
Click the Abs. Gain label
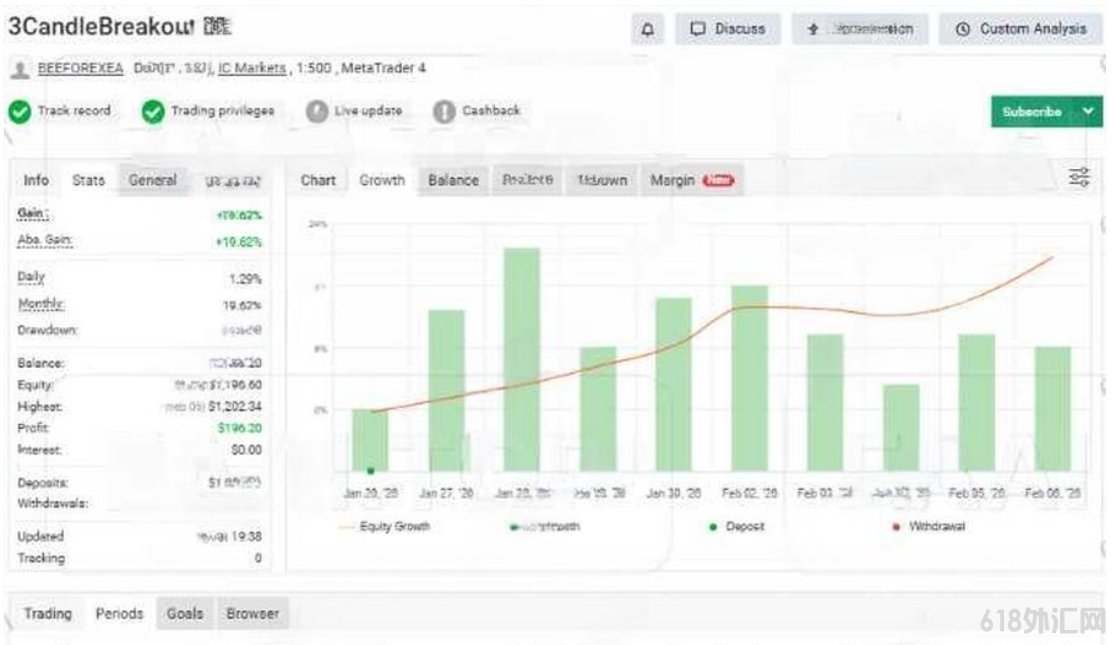pos(45,241)
